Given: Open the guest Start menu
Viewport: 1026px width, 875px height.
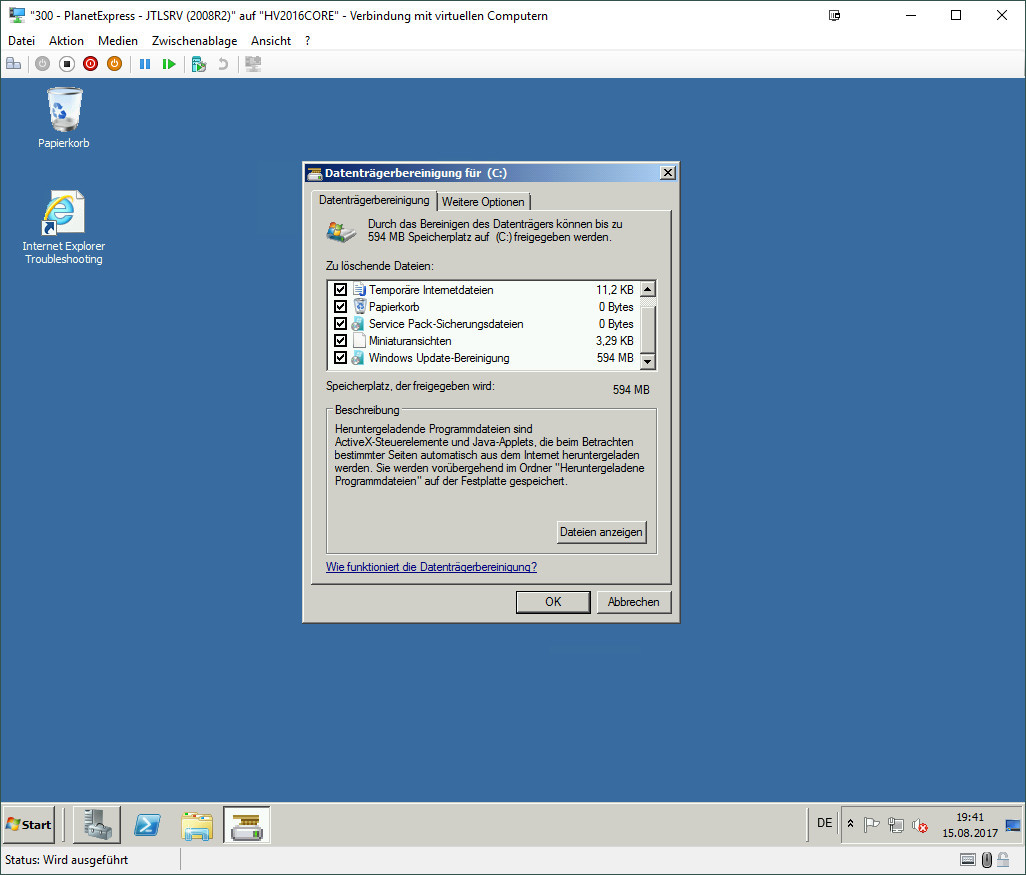Looking at the screenshot, I should (x=29, y=825).
